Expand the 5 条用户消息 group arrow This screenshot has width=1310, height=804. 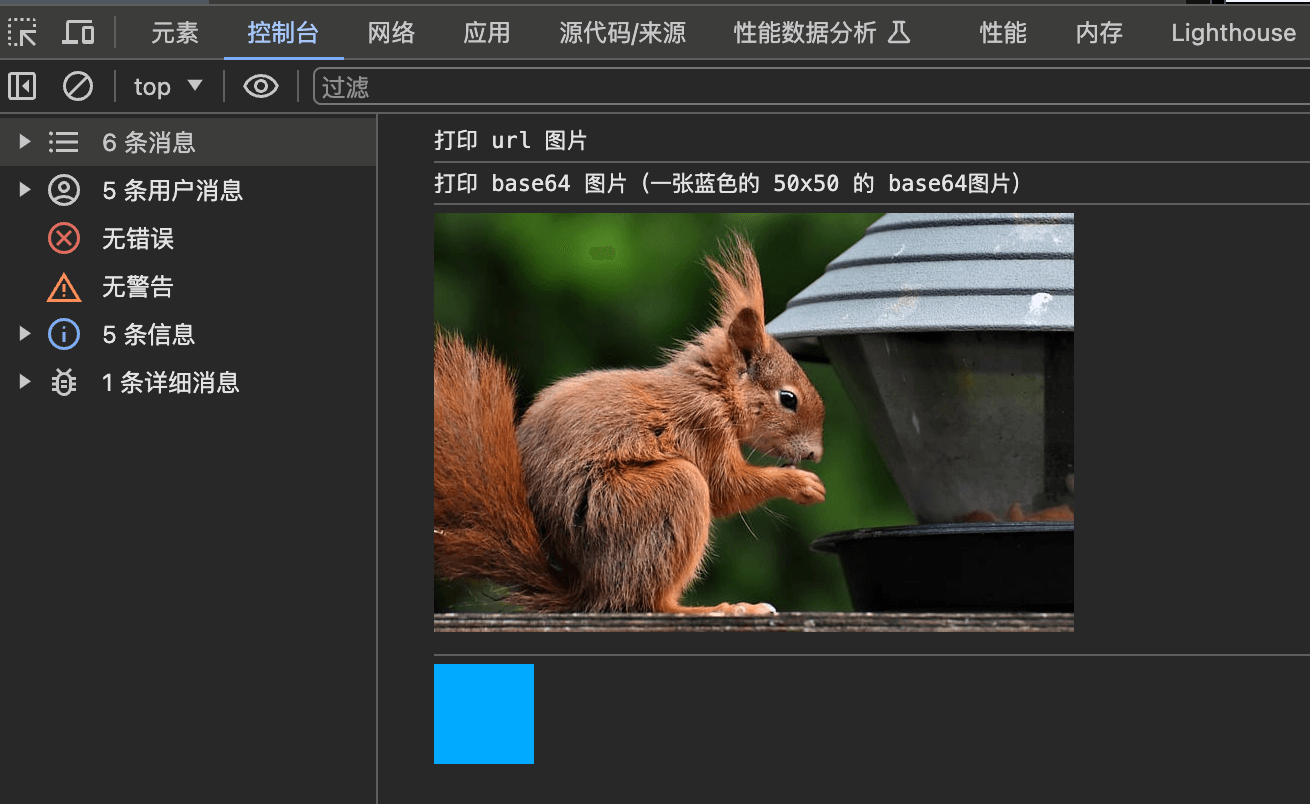(26, 190)
